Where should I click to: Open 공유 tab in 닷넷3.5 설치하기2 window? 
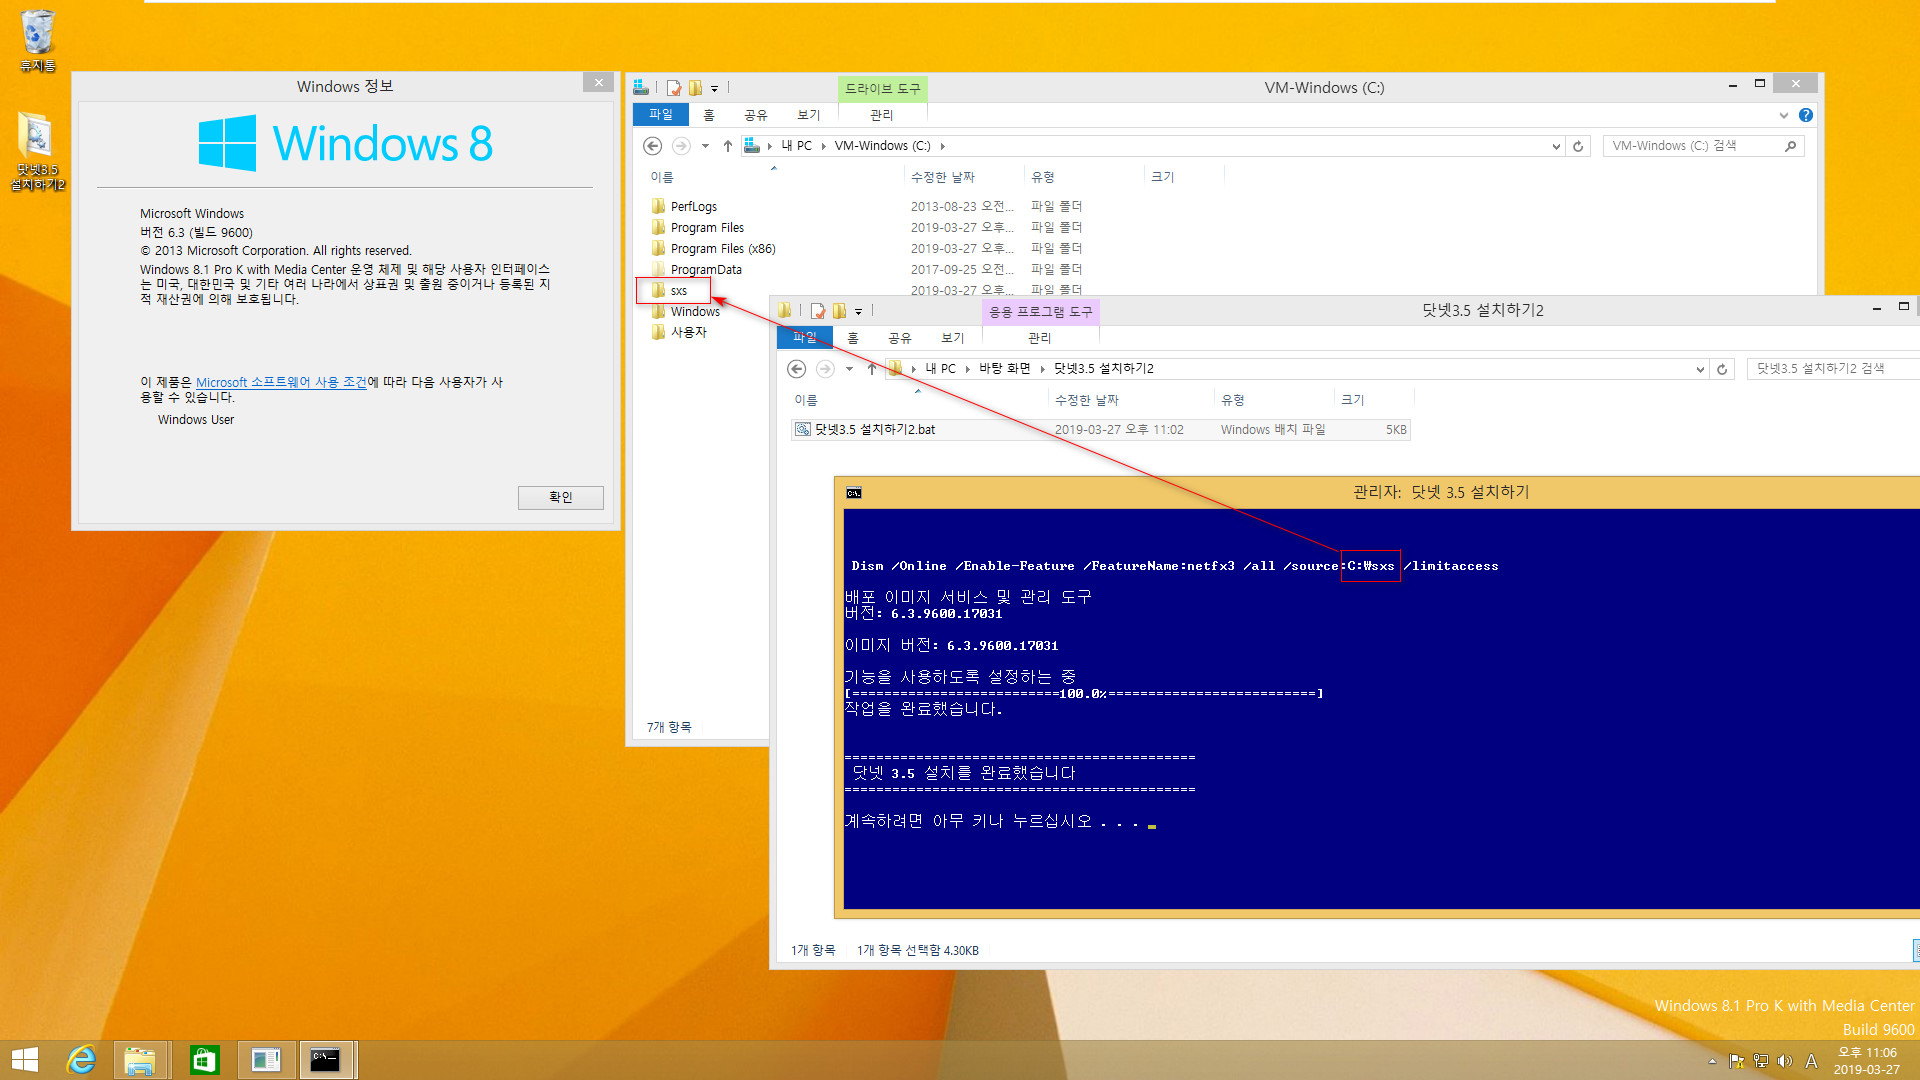[x=900, y=338]
